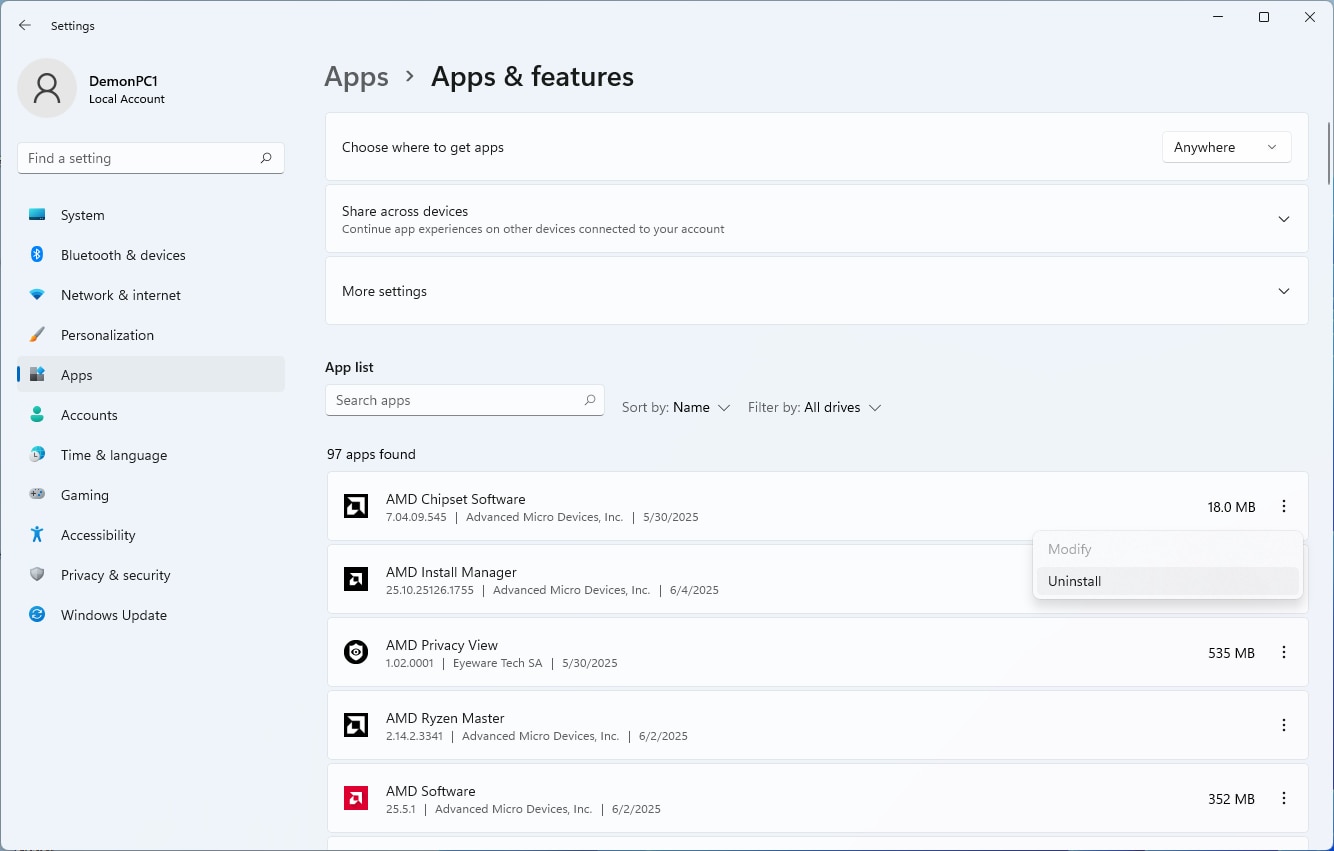Open the Anywhere dropdown for app sources
This screenshot has height=851, width=1334.
[x=1227, y=147]
